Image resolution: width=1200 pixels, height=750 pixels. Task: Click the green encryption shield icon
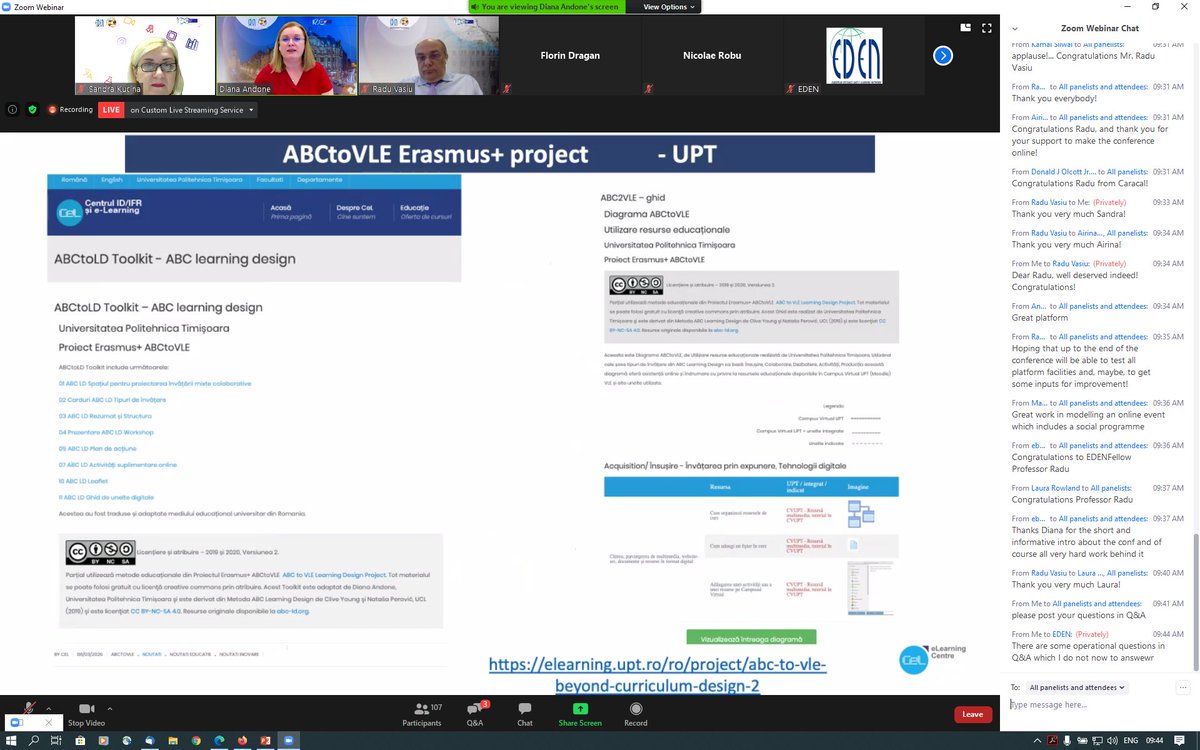coord(32,110)
